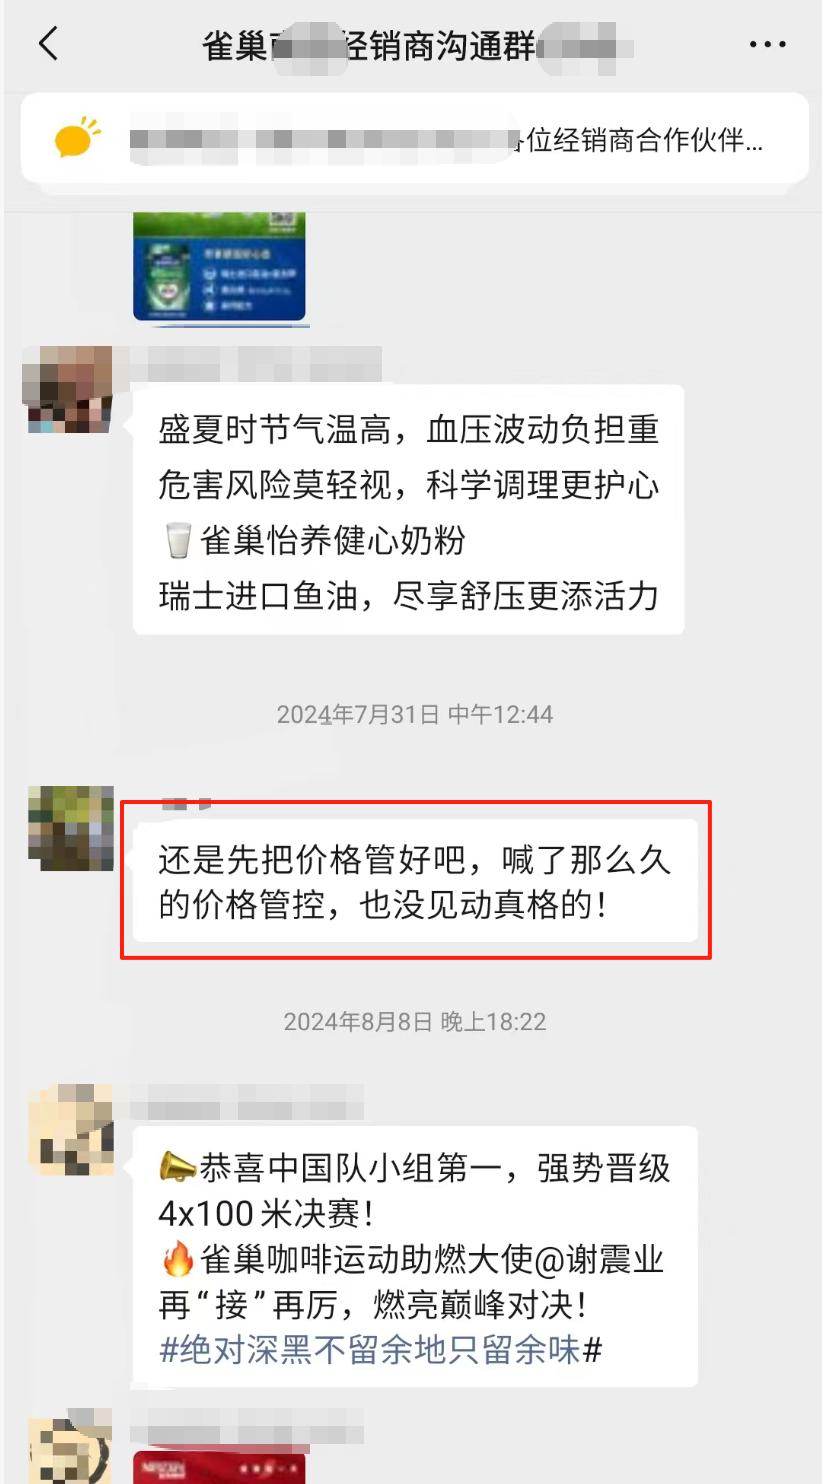The width and height of the screenshot is (822, 1484).
Task: Tap the milk glass emoji in message
Action: pyautogui.click(x=177, y=541)
